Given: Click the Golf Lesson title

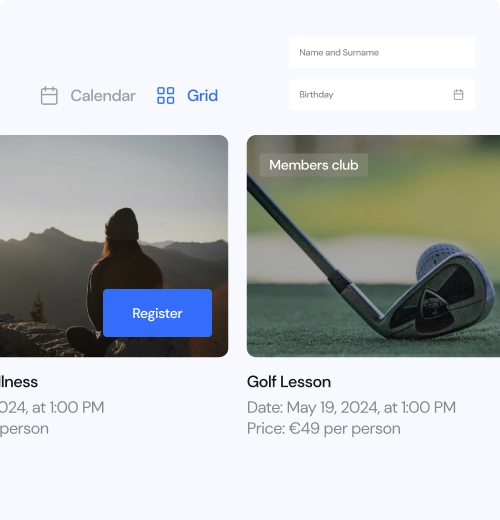Looking at the screenshot, I should pyautogui.click(x=289, y=382).
